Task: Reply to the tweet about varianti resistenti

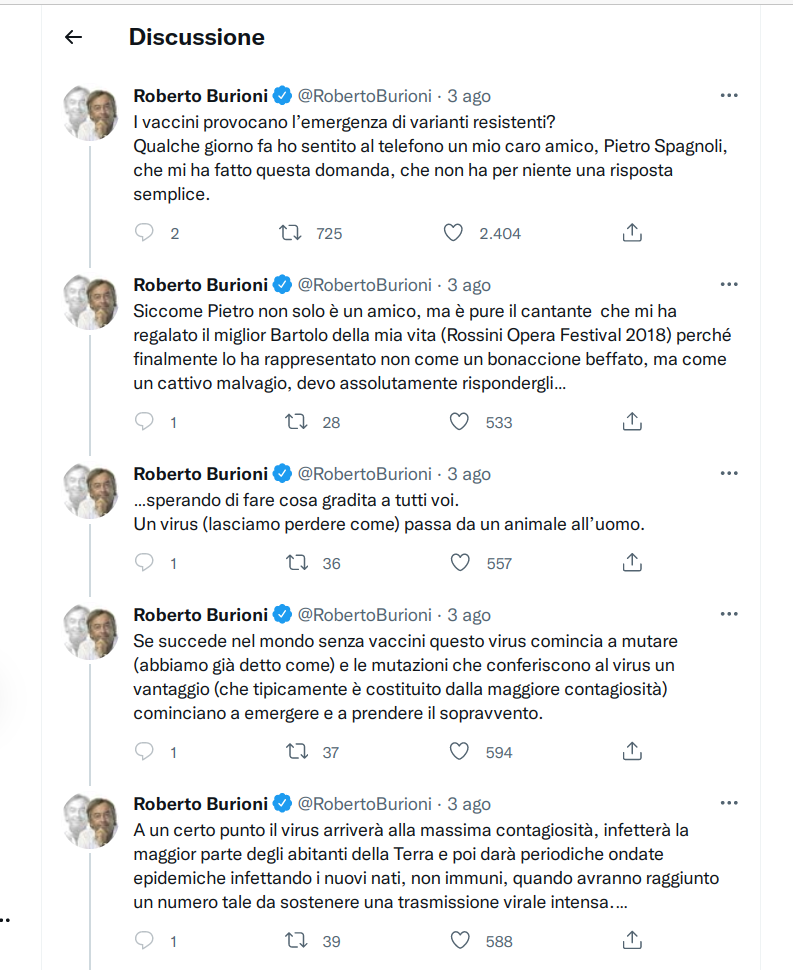Action: point(144,233)
